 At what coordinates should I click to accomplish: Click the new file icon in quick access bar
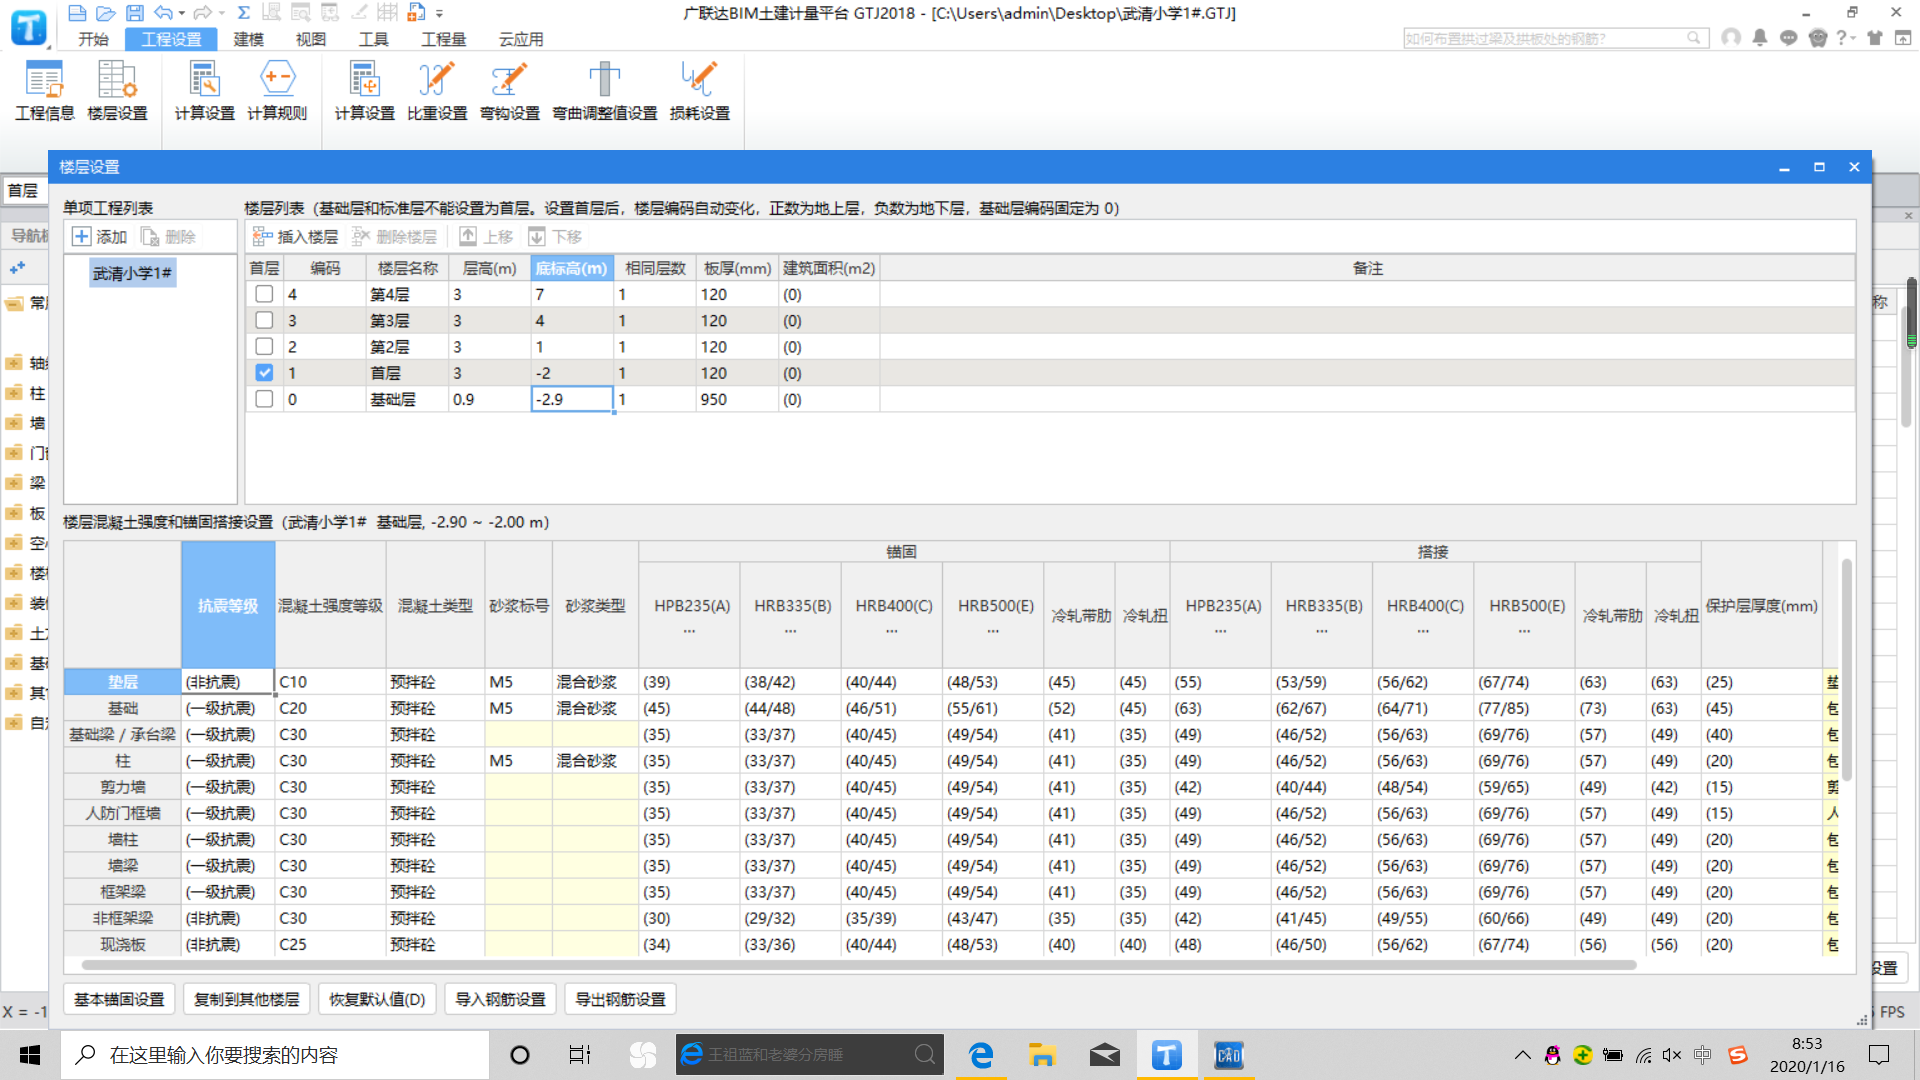pos(77,13)
